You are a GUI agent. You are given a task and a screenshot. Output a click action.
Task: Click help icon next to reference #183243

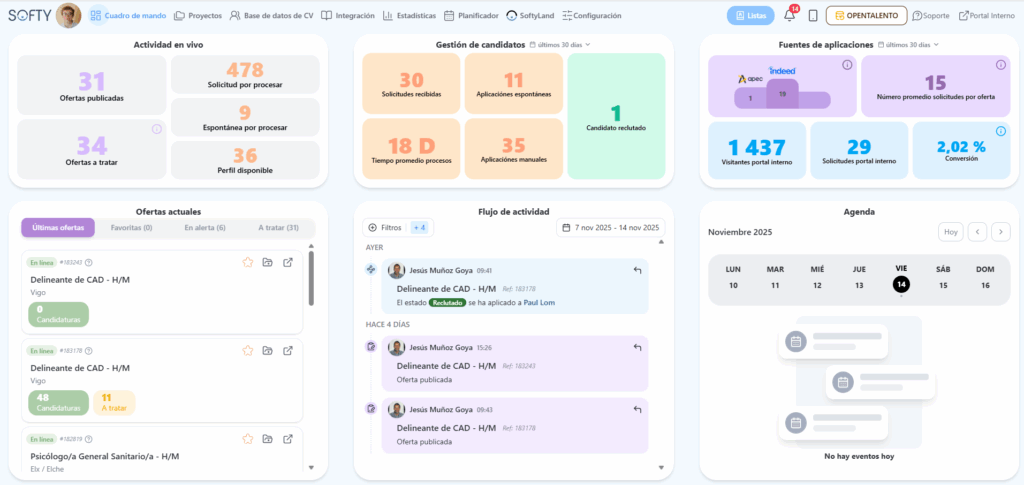click(x=89, y=263)
